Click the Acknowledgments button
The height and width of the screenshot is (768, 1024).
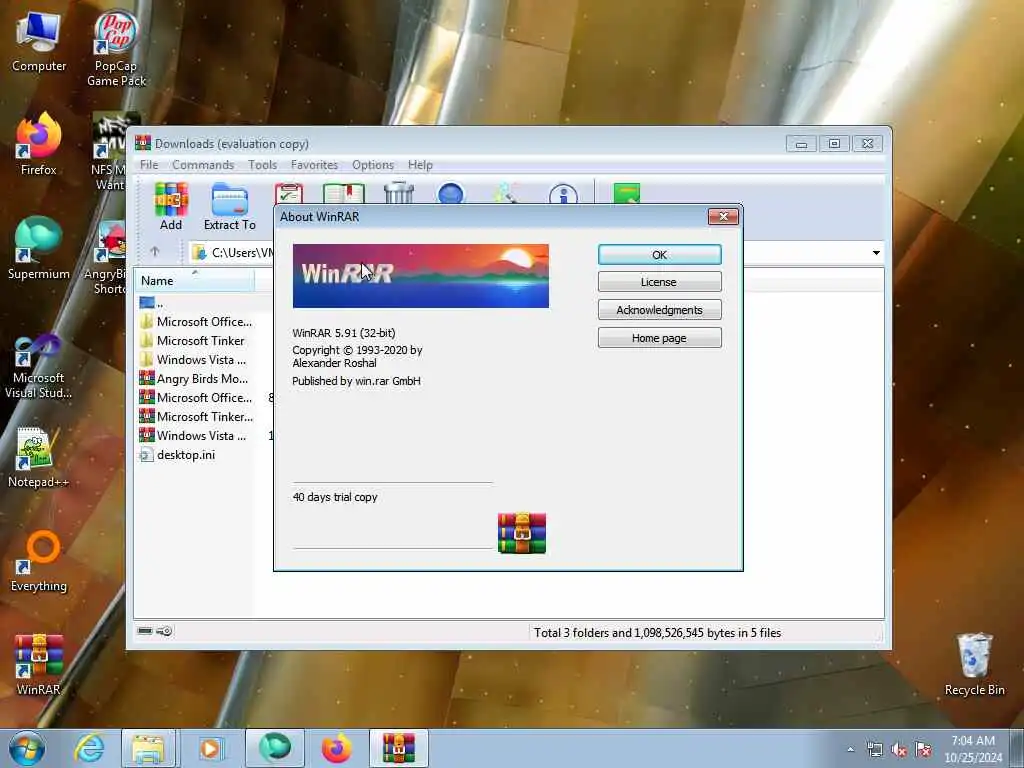[660, 310]
